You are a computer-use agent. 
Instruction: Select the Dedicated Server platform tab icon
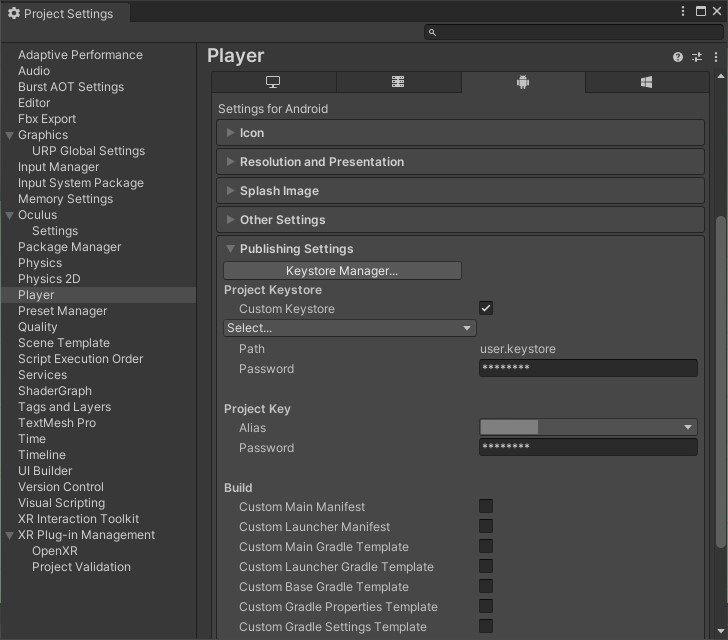tap(398, 83)
